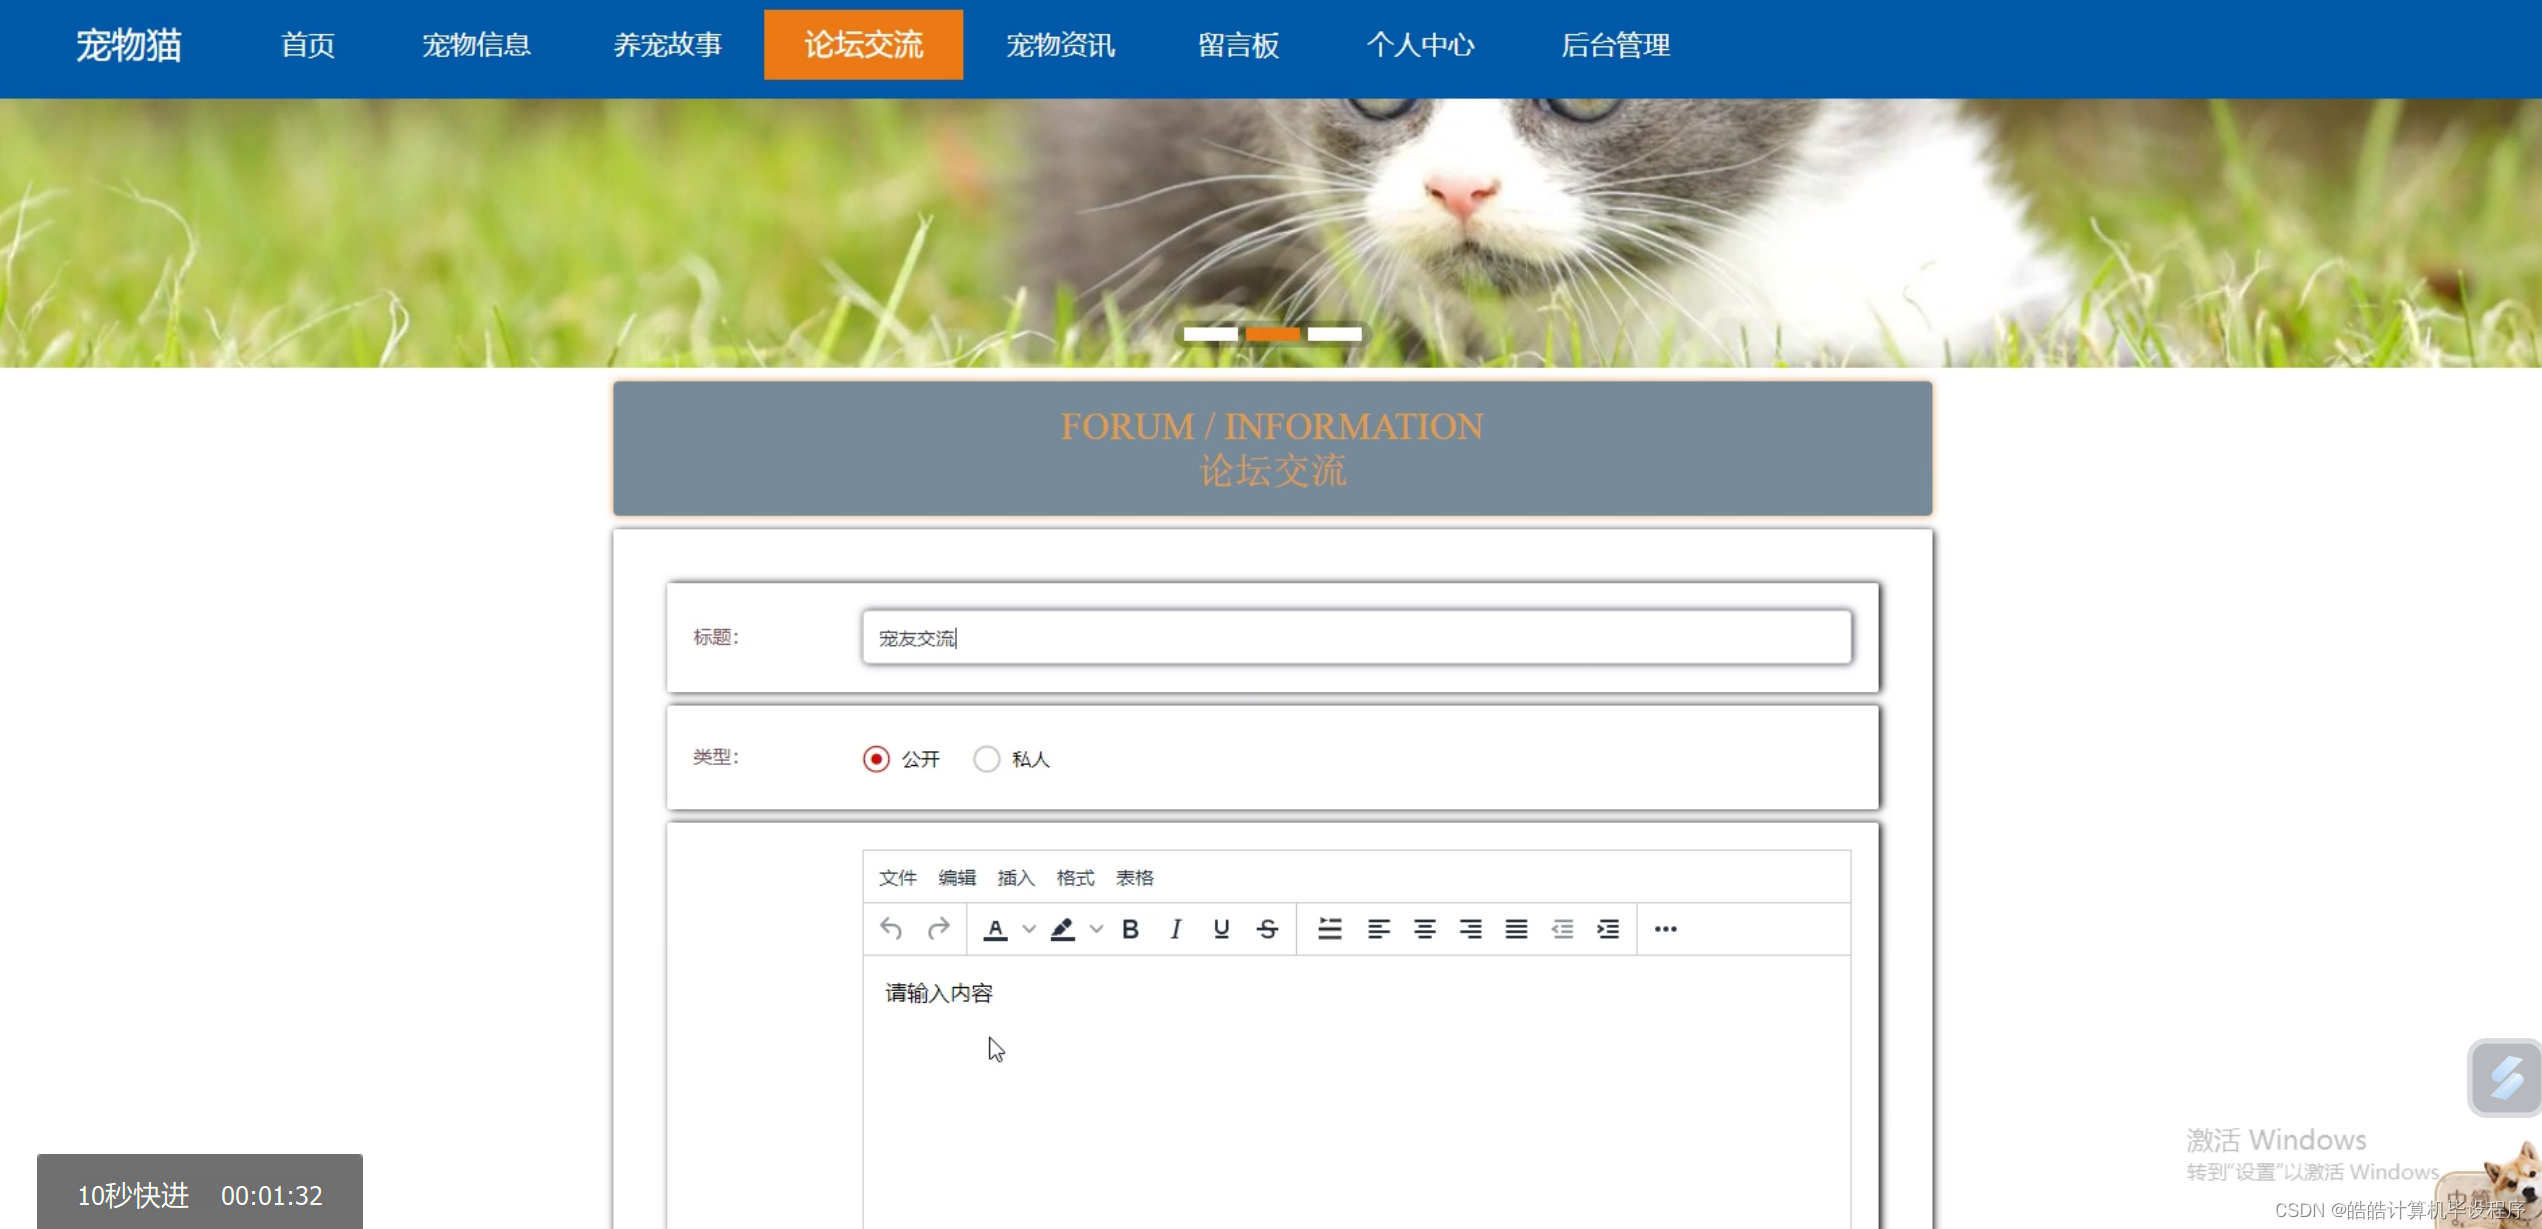Viewport: 2542px width, 1229px height.
Task: Open the 格式 menu in the editor
Action: point(1075,877)
